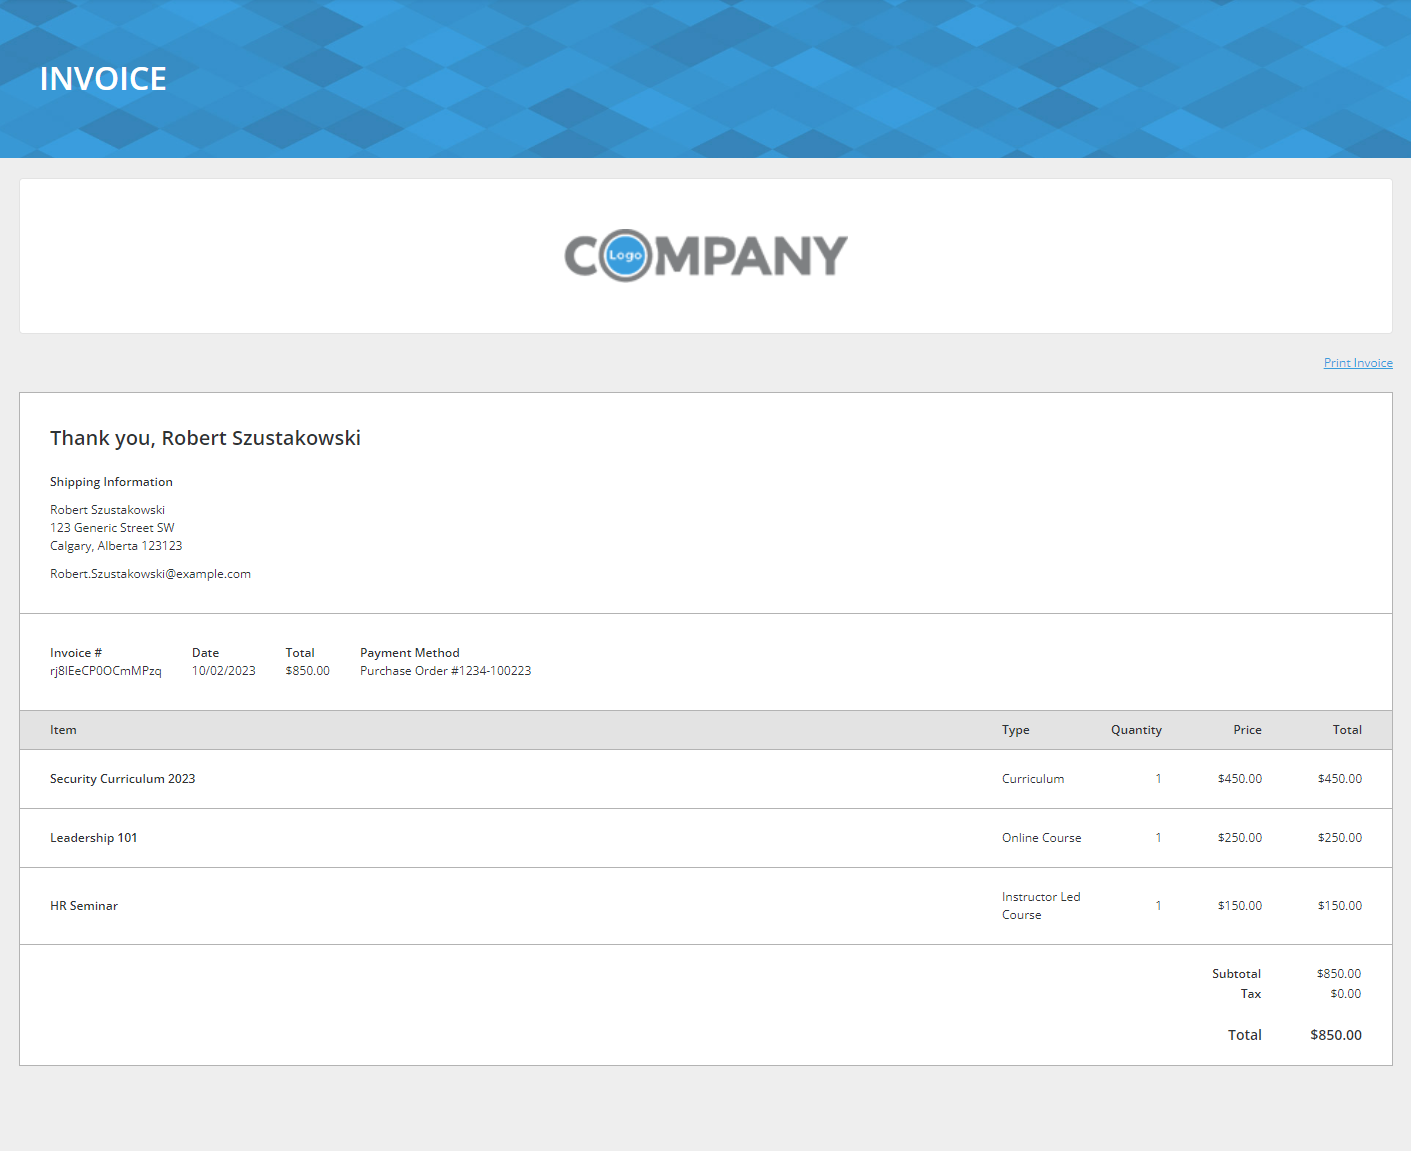Click the 'Online Course' type cell
This screenshot has height=1151, width=1411.
[x=1042, y=838]
